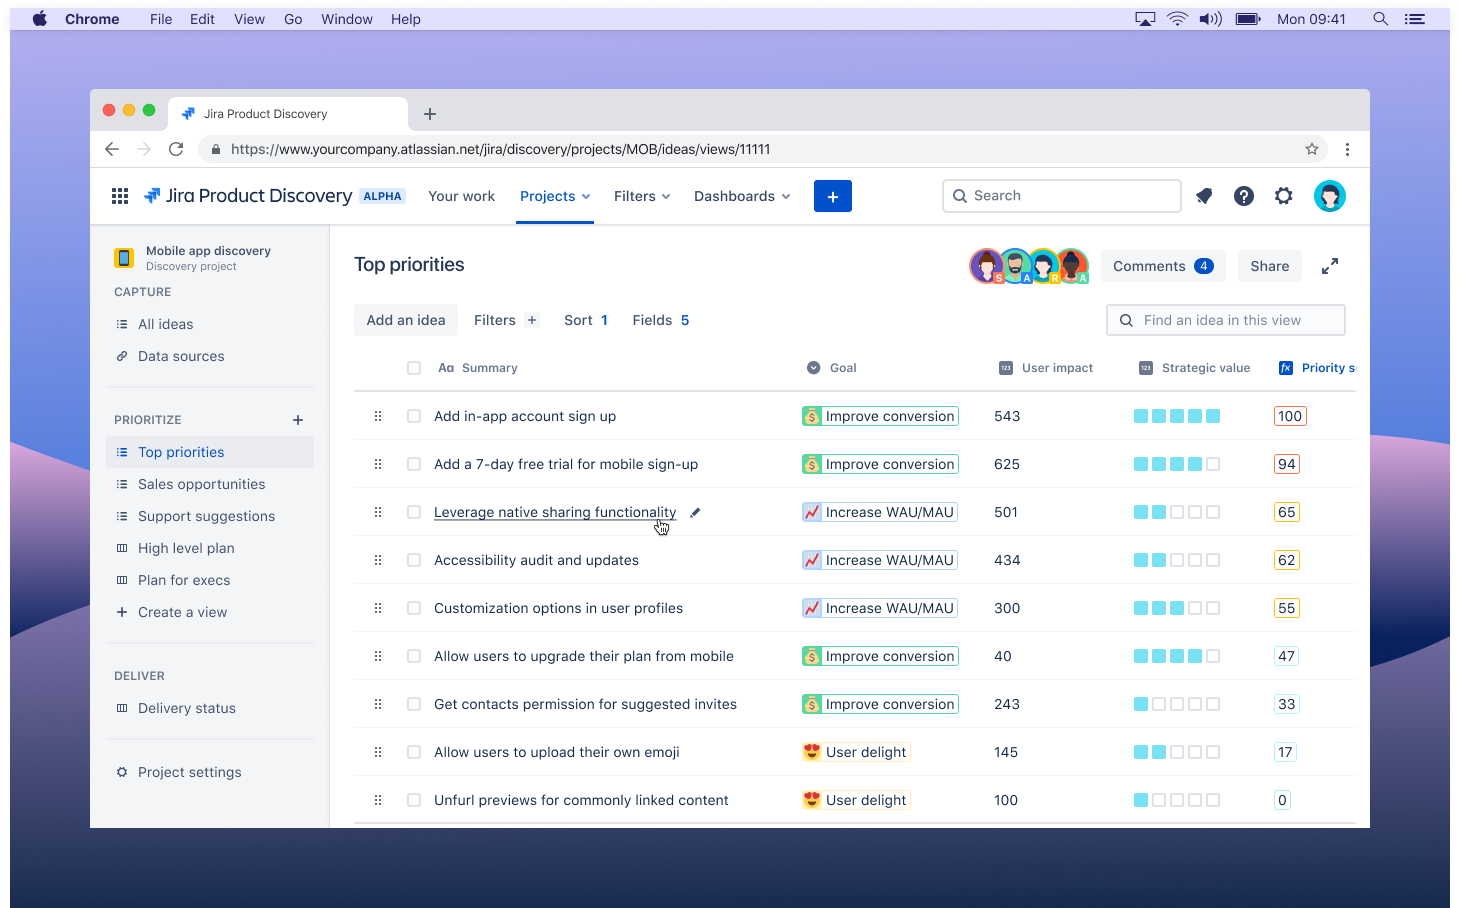The width and height of the screenshot is (1460, 908).
Task: Open the help question mark icon
Action: click(1244, 196)
